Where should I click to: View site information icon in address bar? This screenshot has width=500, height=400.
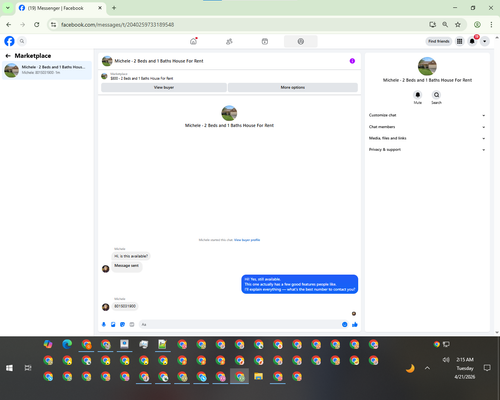click(53, 24)
